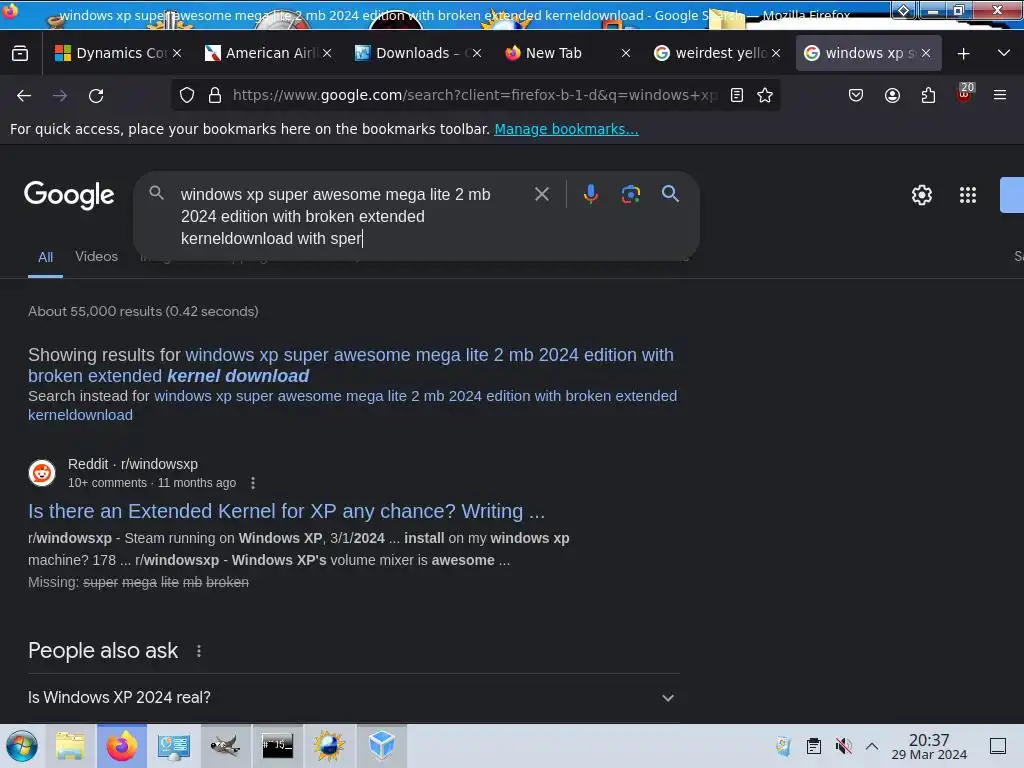The width and height of the screenshot is (1024, 768).
Task: Open the Firefox hamburger application menu
Action: [x=1000, y=95]
